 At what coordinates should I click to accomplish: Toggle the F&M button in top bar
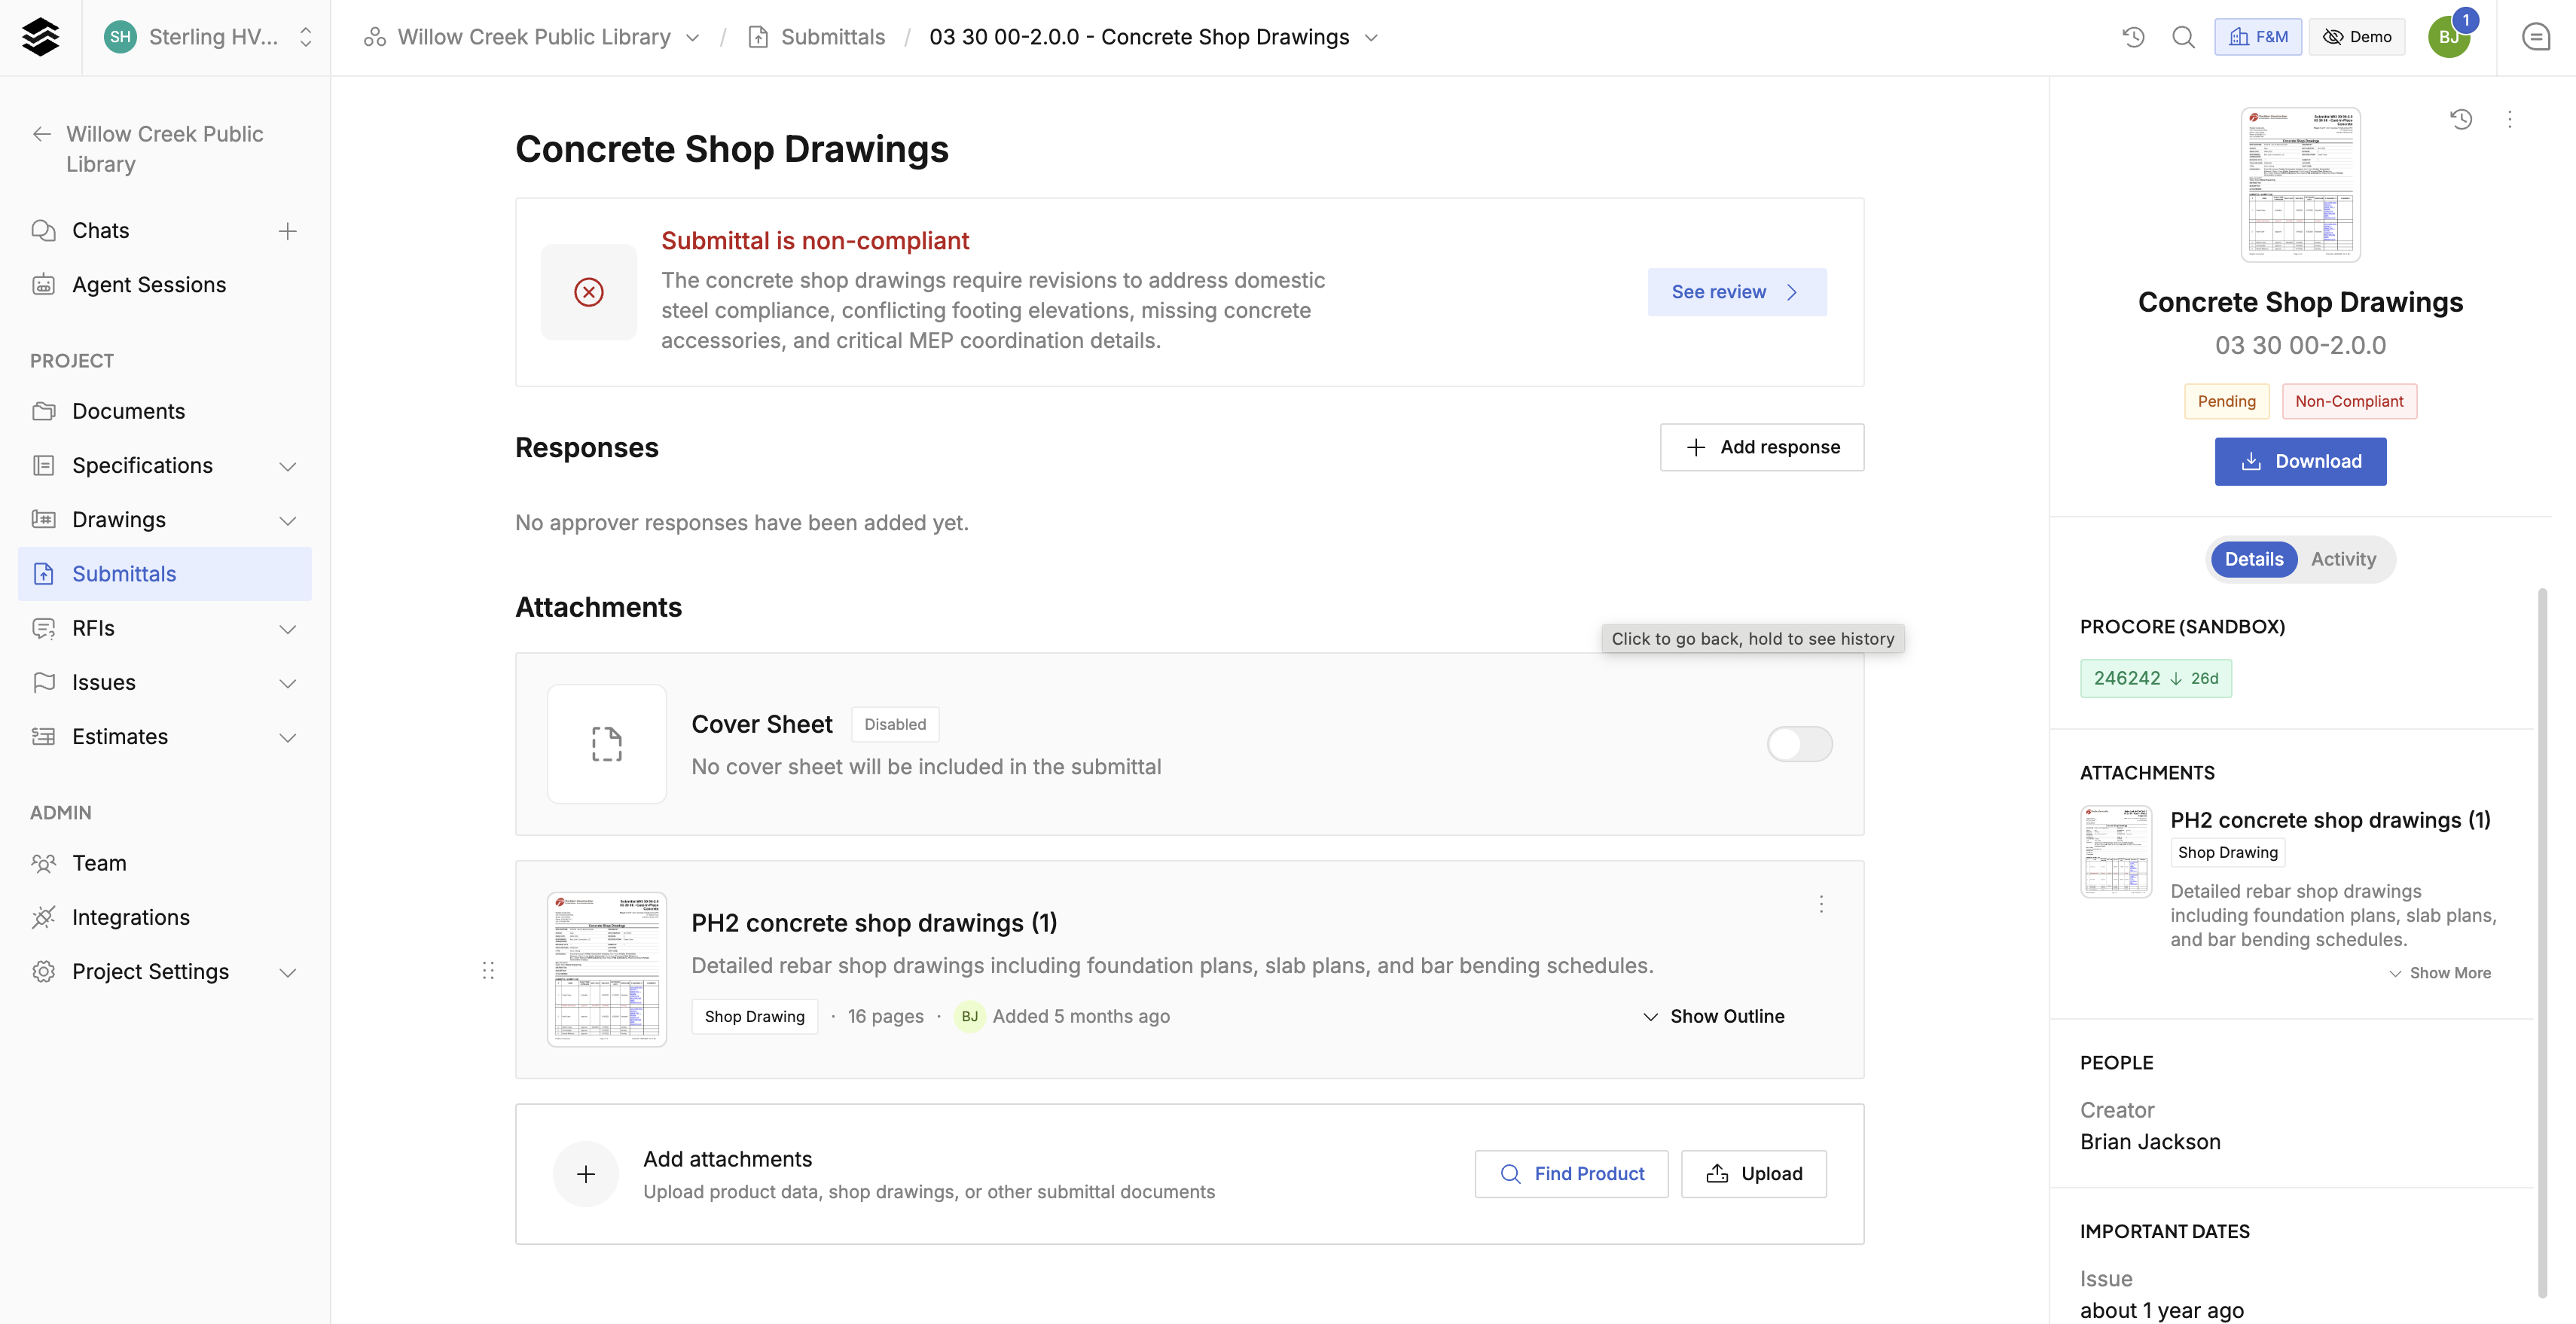tap(2257, 37)
